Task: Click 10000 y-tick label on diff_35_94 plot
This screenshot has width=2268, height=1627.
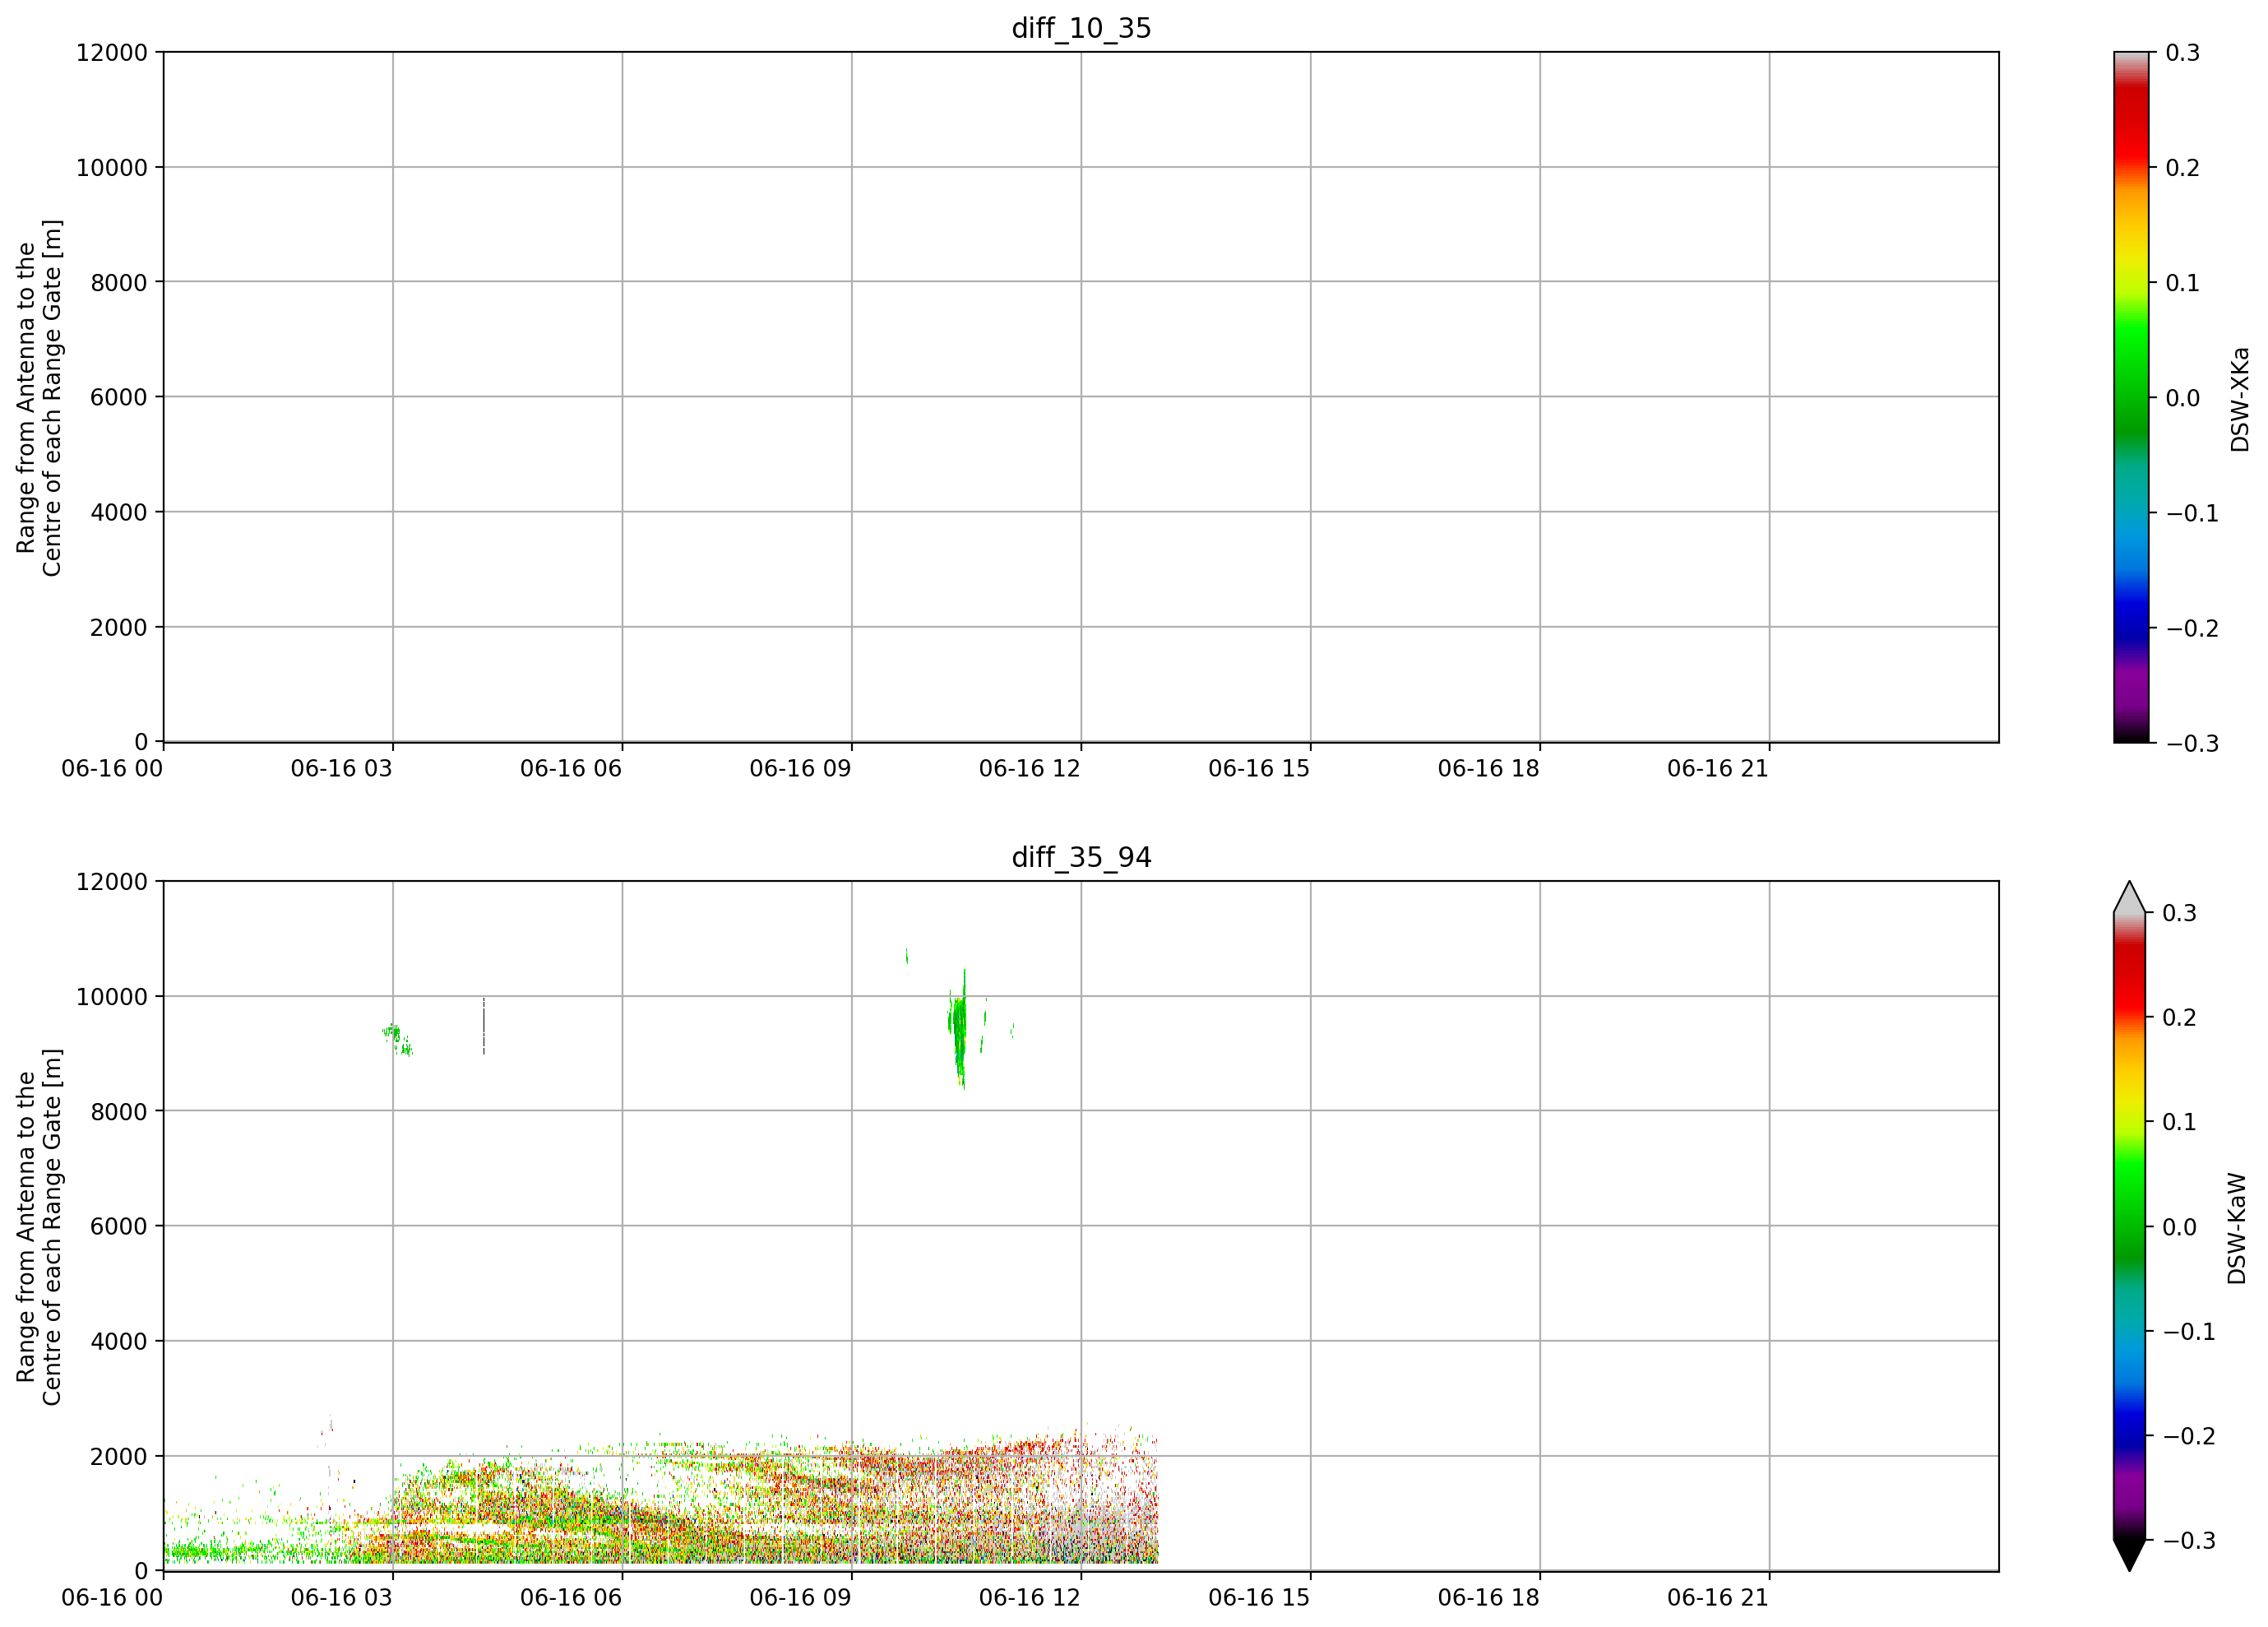Action: click(x=112, y=996)
